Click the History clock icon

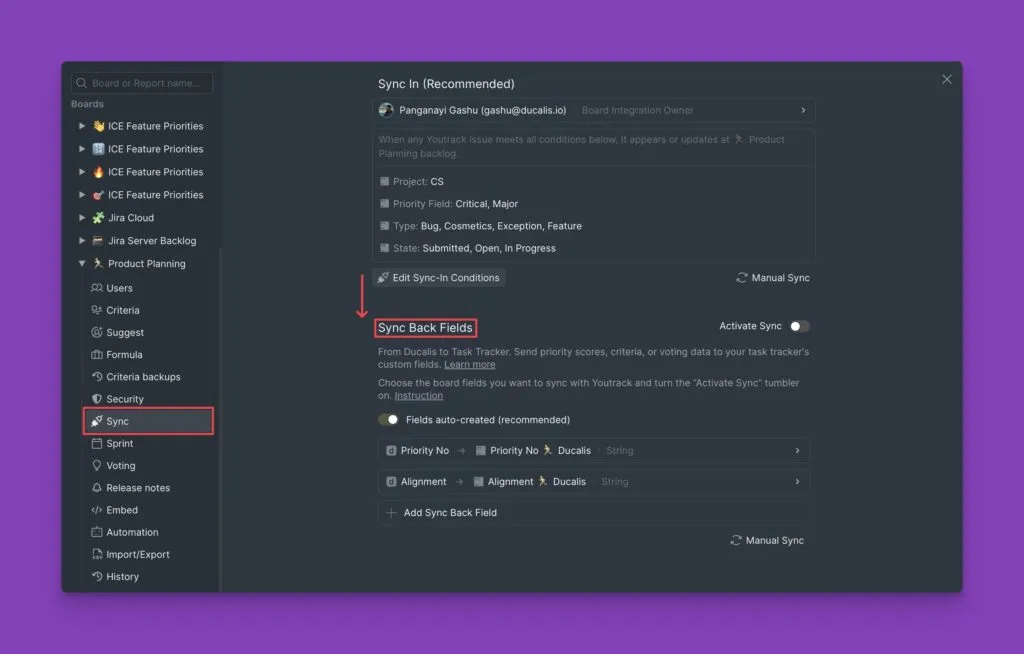click(x=97, y=577)
